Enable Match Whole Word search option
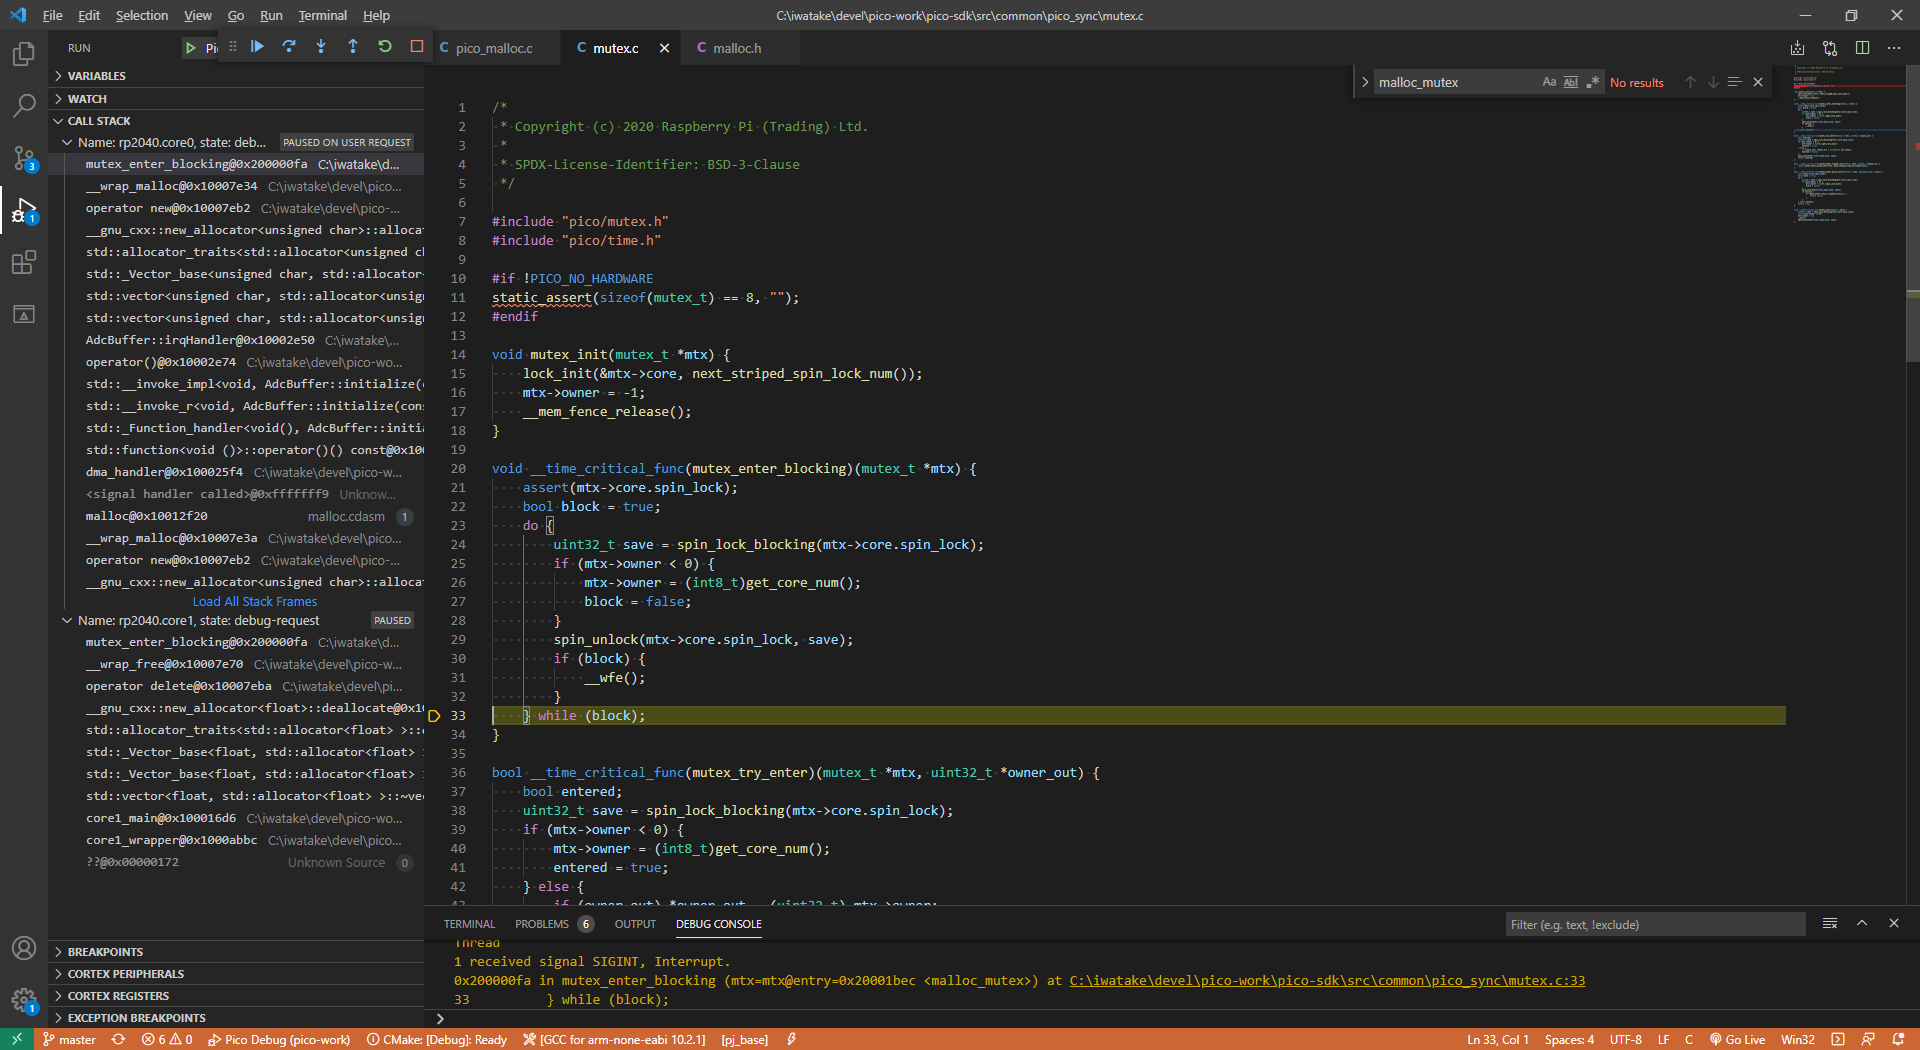The width and height of the screenshot is (1920, 1050). [1571, 82]
